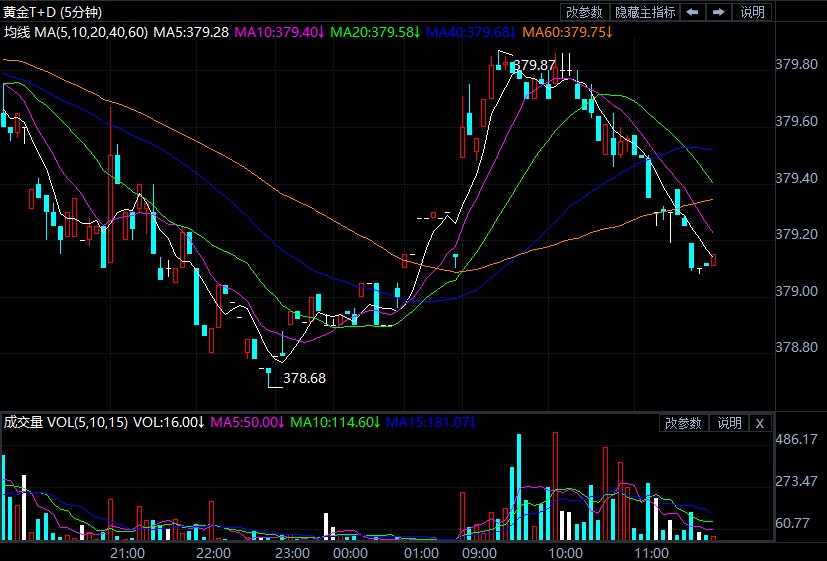
Task: Select the 均线 MA(5,10,20,40,60) indicator label
Action: coord(76,32)
